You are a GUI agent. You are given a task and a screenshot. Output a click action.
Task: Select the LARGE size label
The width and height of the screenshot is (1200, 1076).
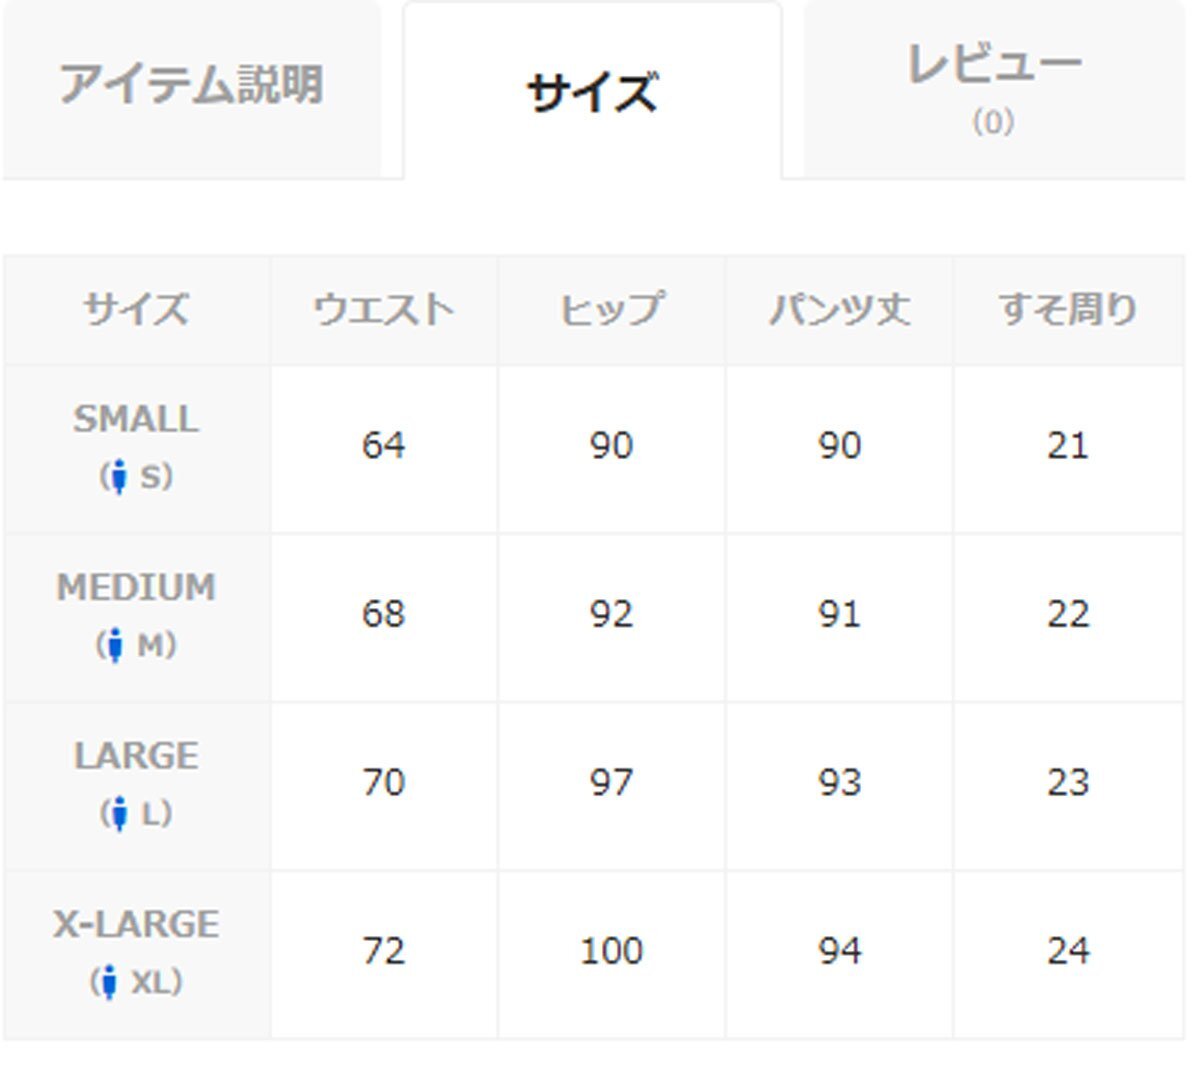136,756
